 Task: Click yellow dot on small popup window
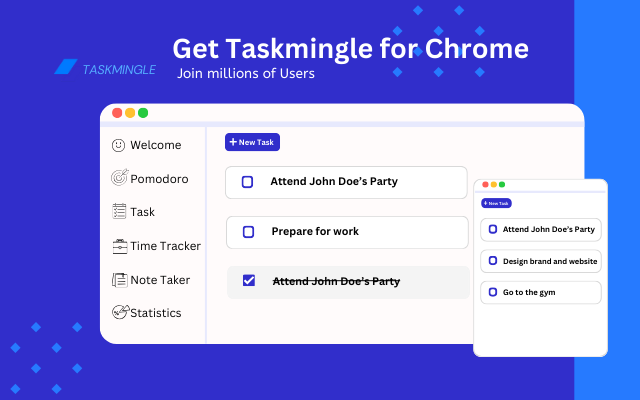(x=494, y=184)
